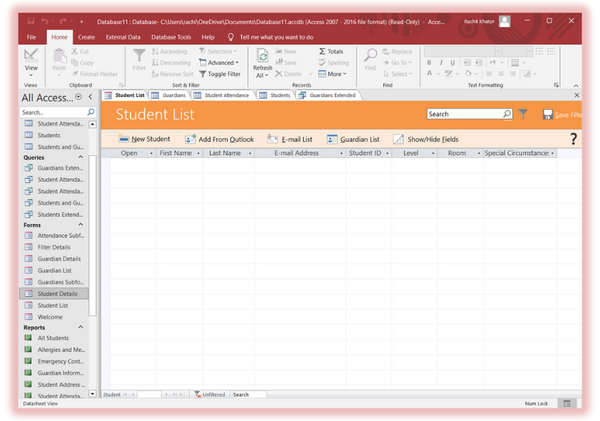Toggle the filter with Toggle Filter
This screenshot has width=600, height=421.
tap(220, 74)
